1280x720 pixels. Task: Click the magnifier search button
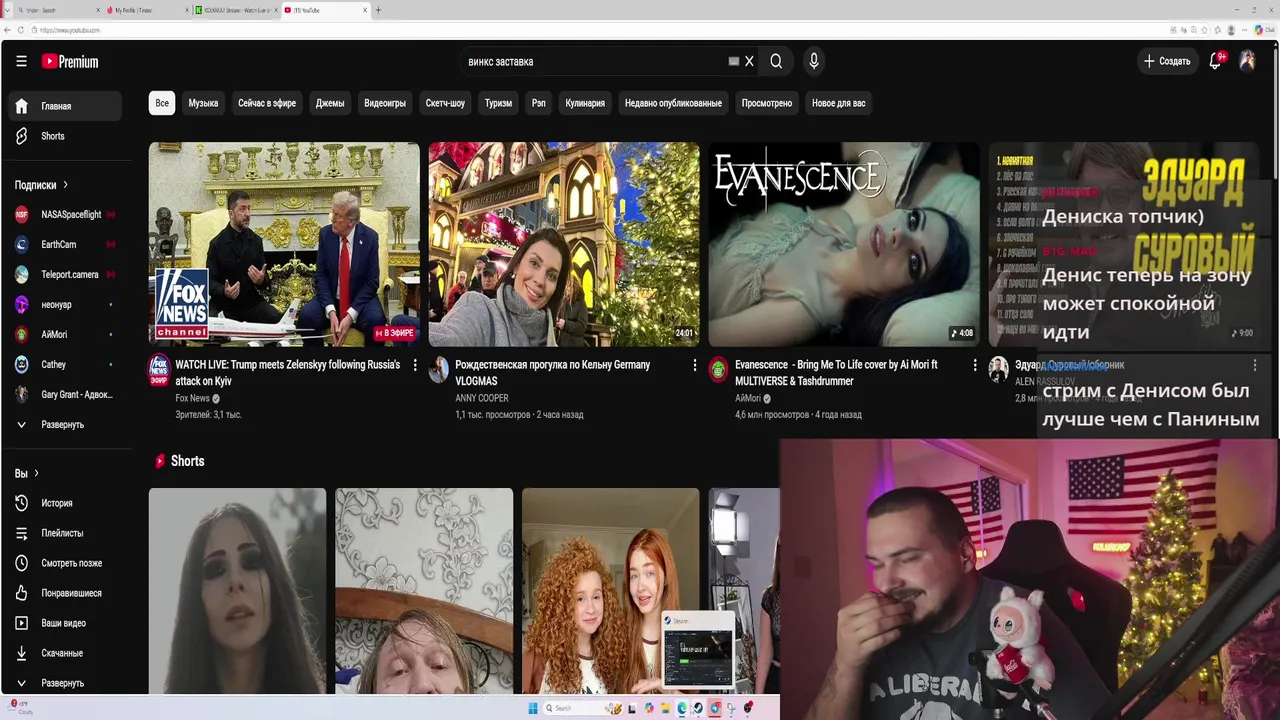[776, 61]
